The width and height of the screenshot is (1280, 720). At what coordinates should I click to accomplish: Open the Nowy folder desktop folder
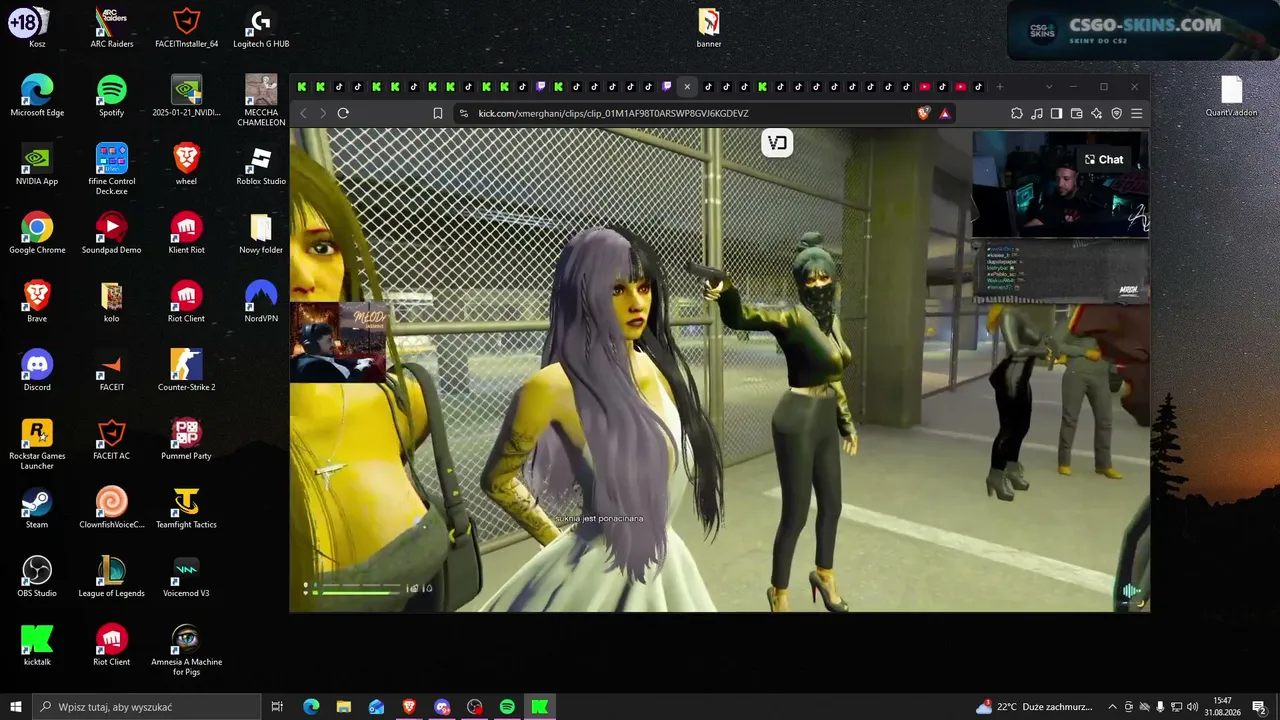click(x=261, y=233)
